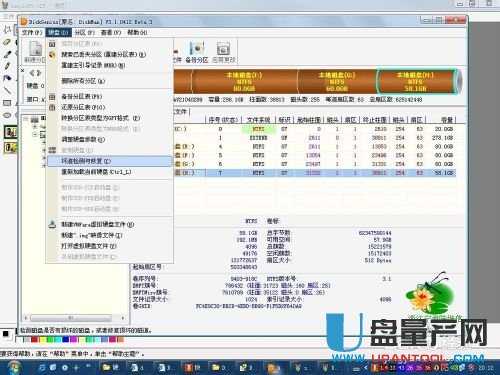Expand the top disk node in the tree
Screen dimensions: 500x375
(26, 118)
